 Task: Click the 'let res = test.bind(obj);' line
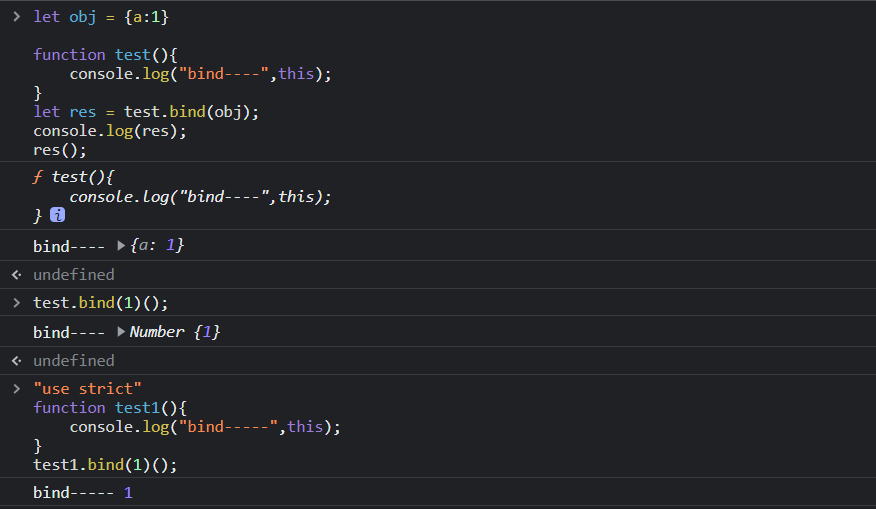(146, 112)
